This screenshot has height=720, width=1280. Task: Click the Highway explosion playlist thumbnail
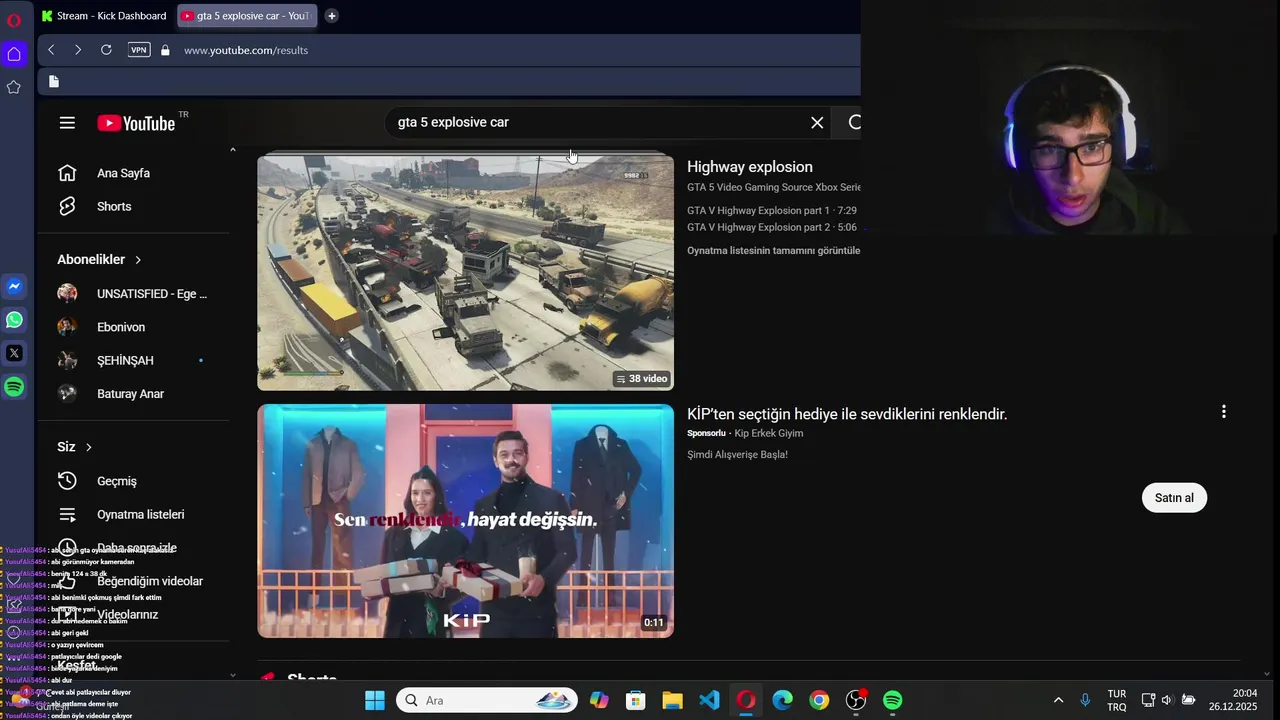[465, 272]
